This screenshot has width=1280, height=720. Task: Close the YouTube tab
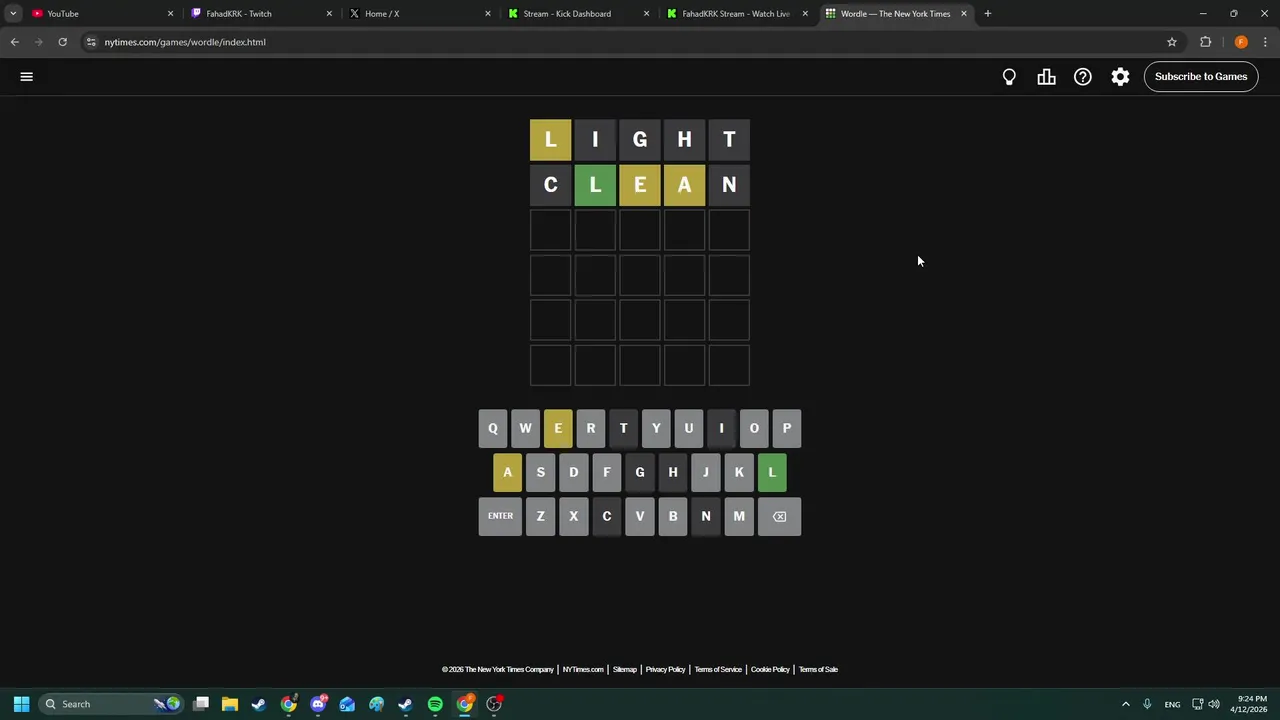(170, 14)
